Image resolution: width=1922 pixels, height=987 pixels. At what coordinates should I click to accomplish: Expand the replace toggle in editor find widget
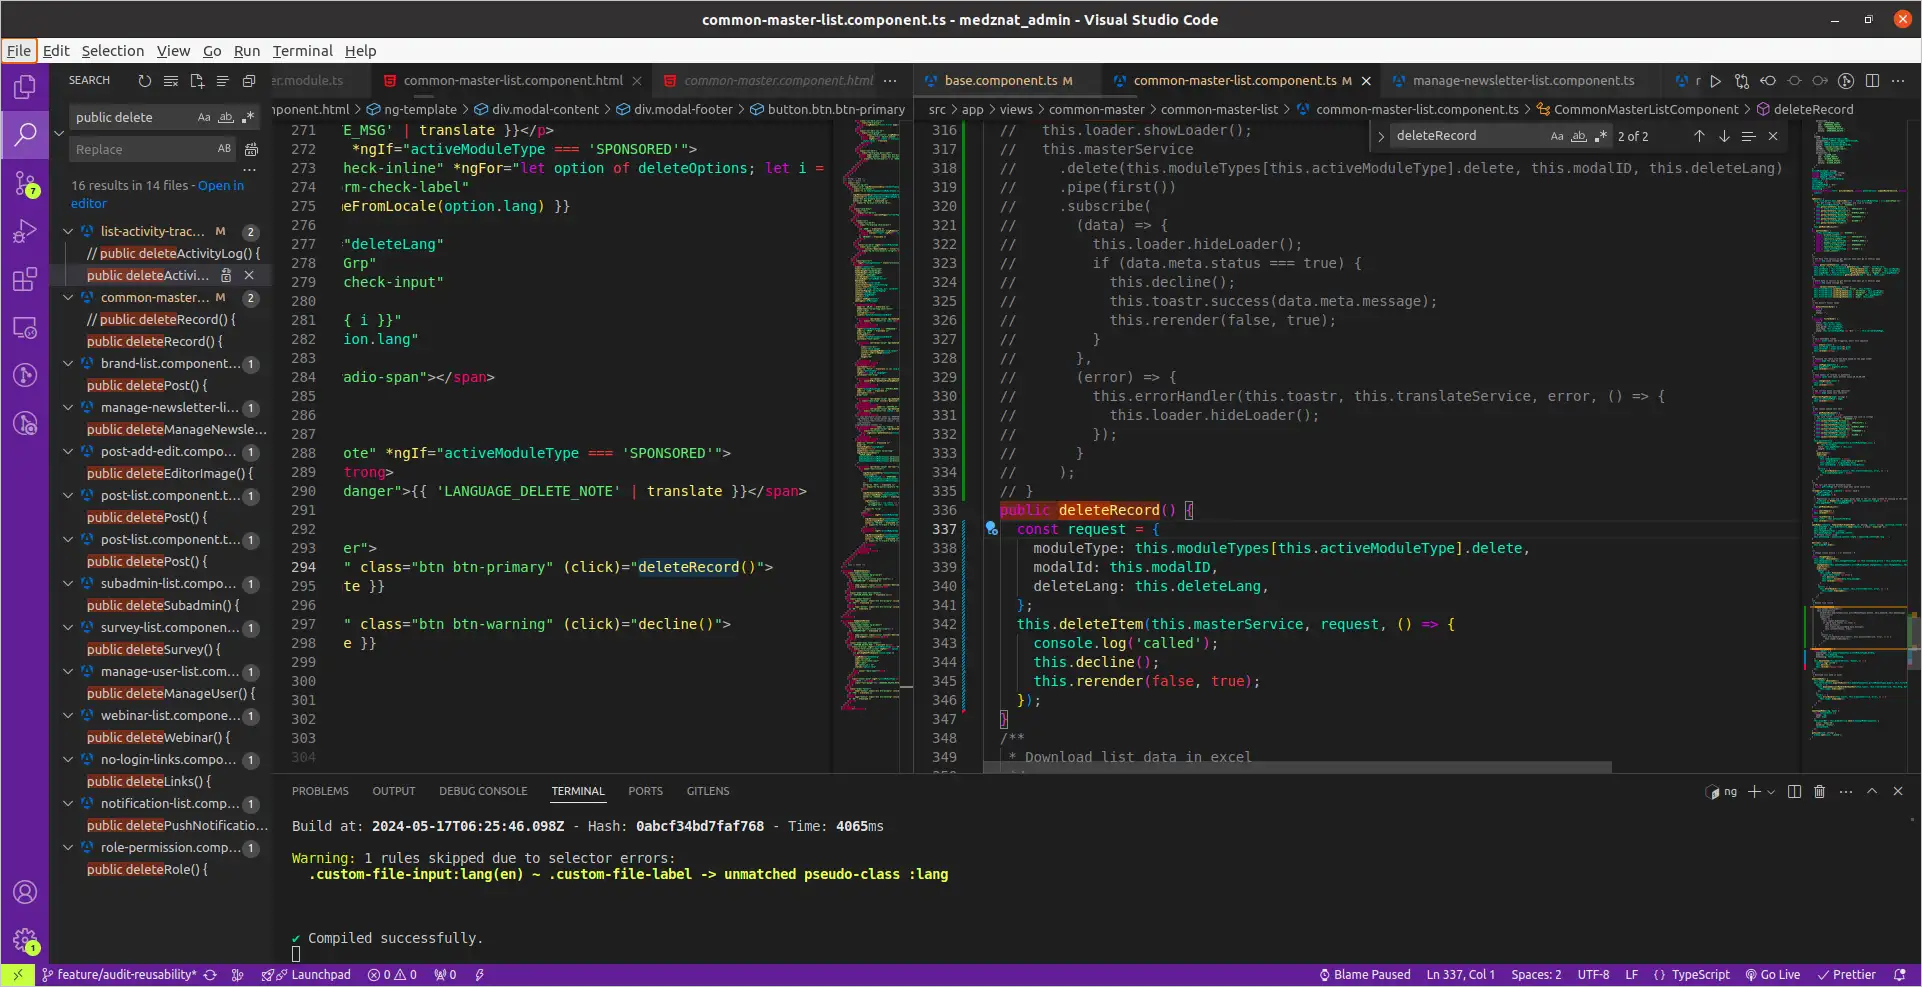1380,136
